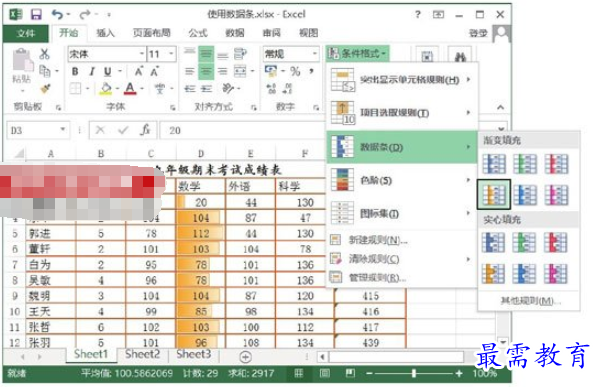The image size is (598, 387).
Task: Open 图标集 icon sets submenu
Action: pos(402,214)
